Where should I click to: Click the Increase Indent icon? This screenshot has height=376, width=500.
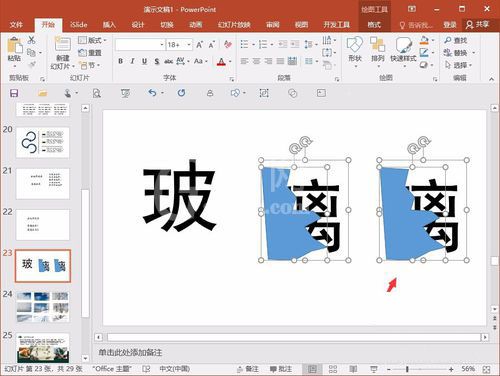coord(295,44)
